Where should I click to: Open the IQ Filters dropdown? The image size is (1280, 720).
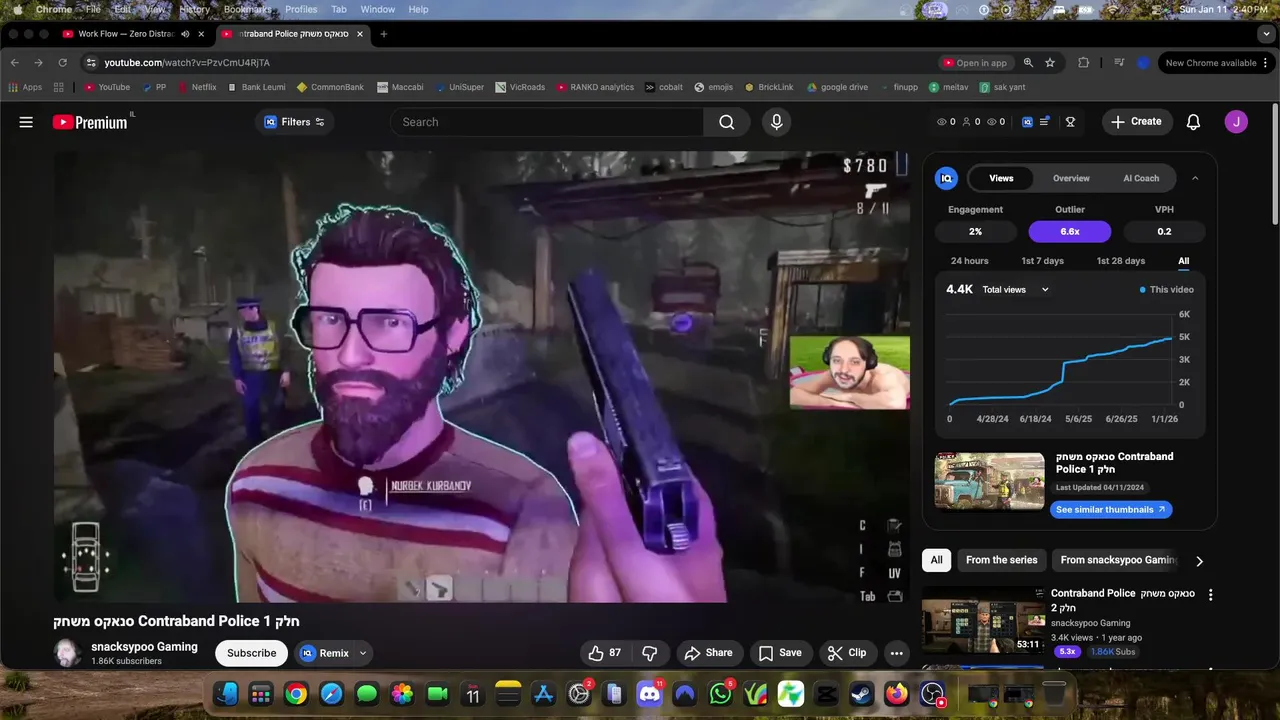(295, 122)
